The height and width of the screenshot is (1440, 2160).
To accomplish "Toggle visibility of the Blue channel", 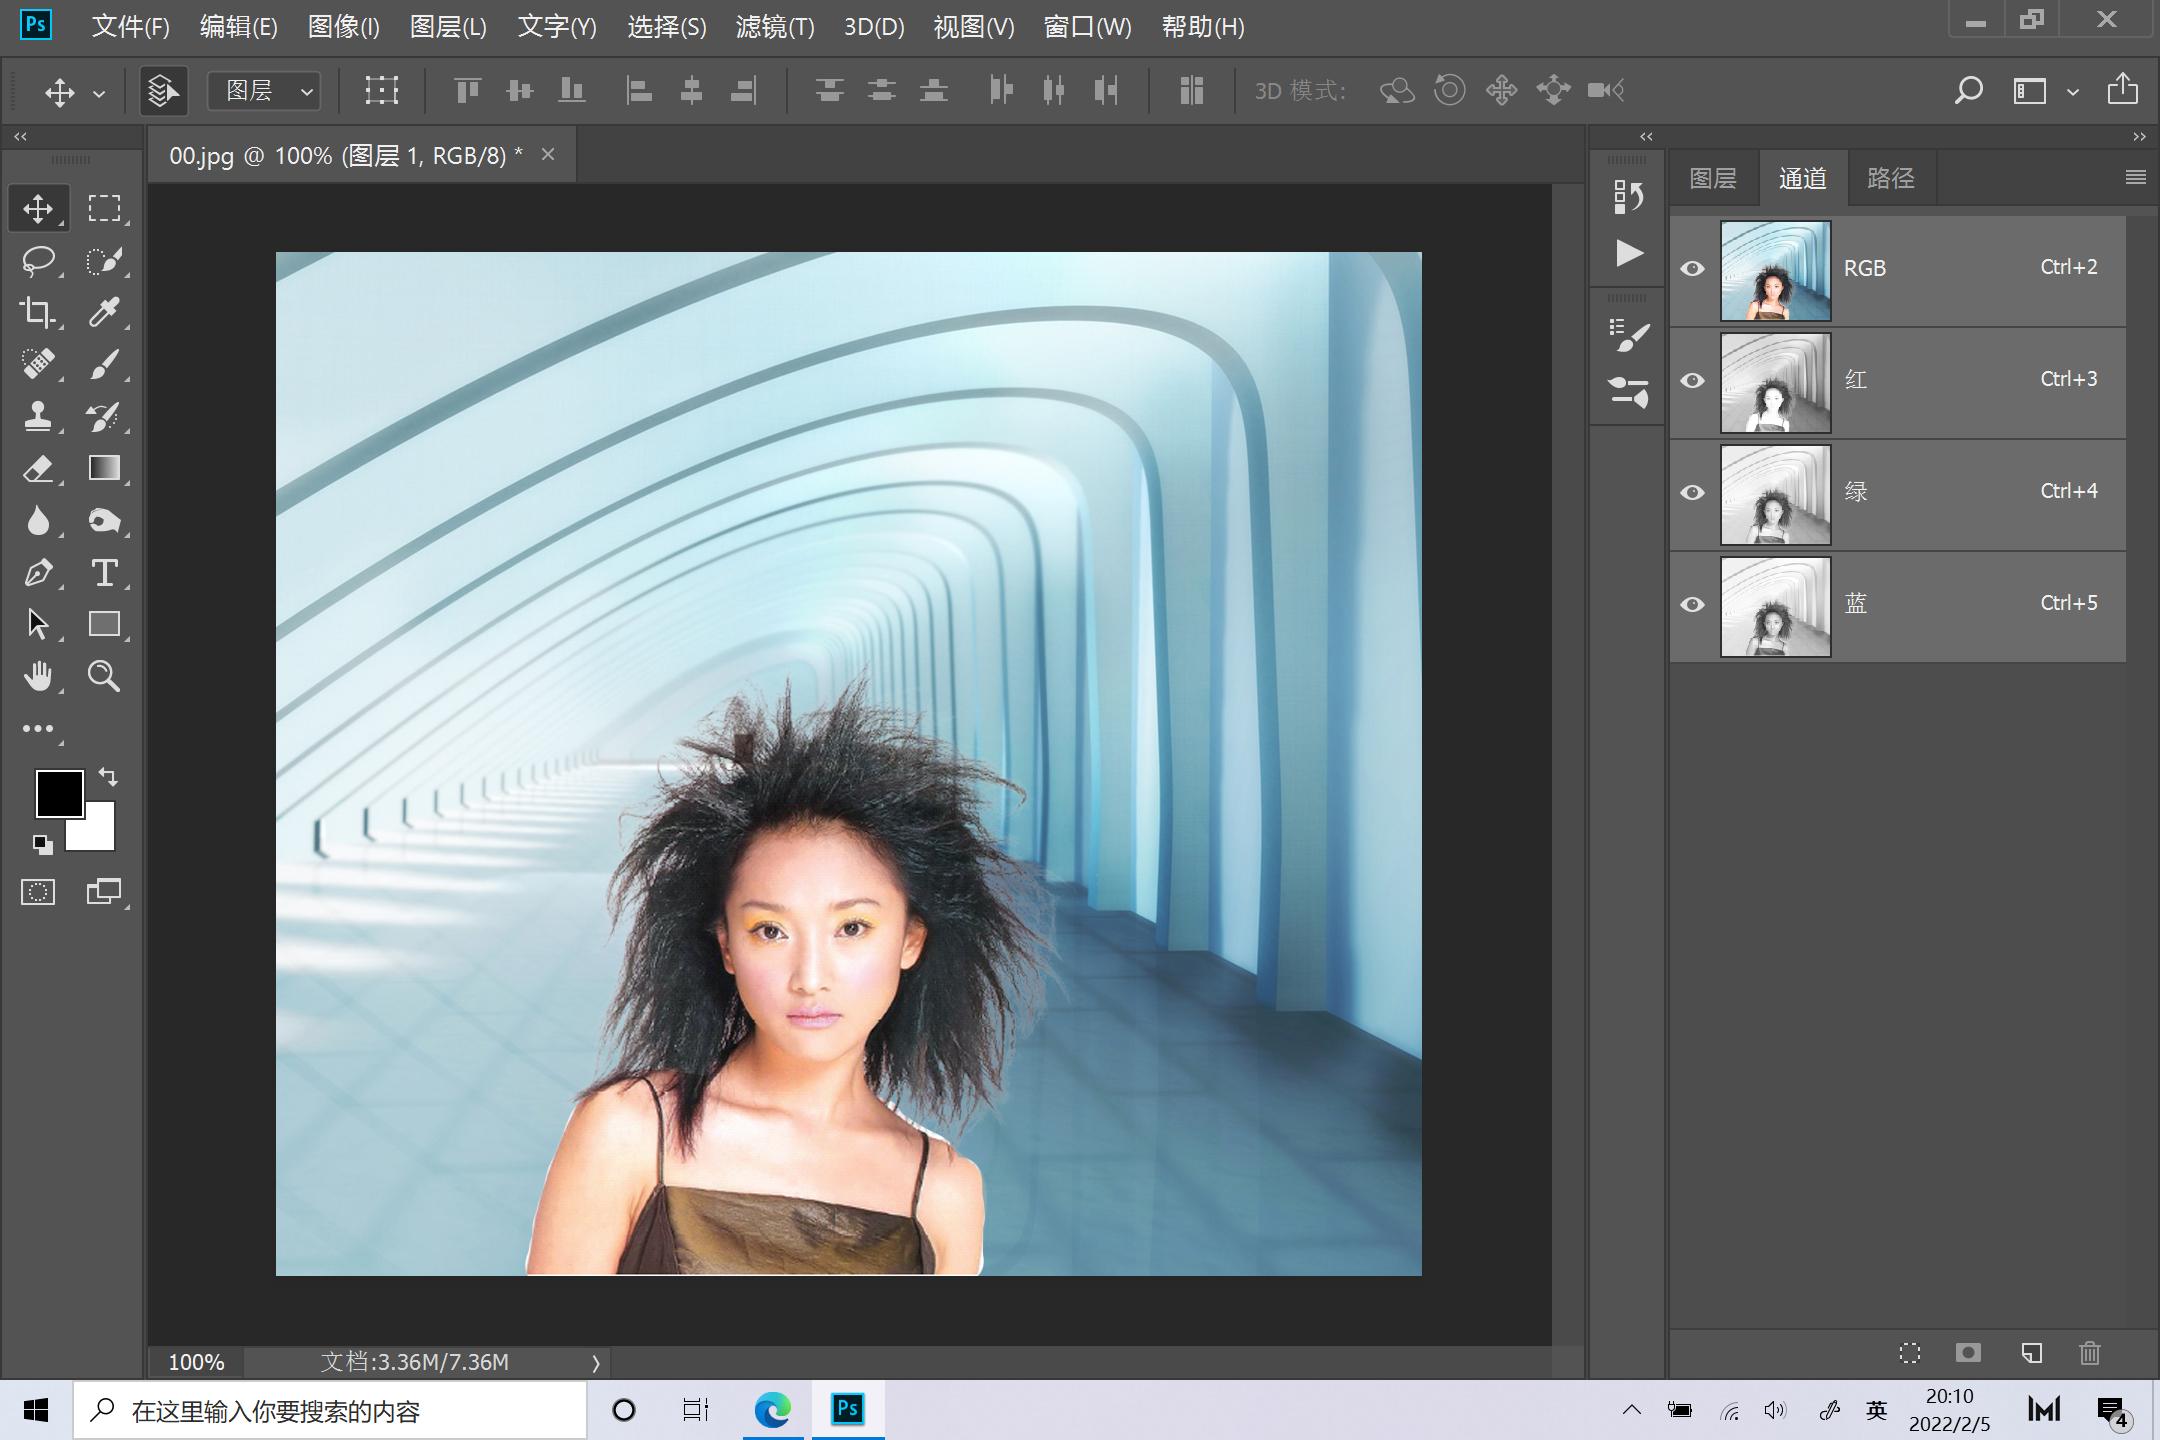I will tap(1692, 604).
